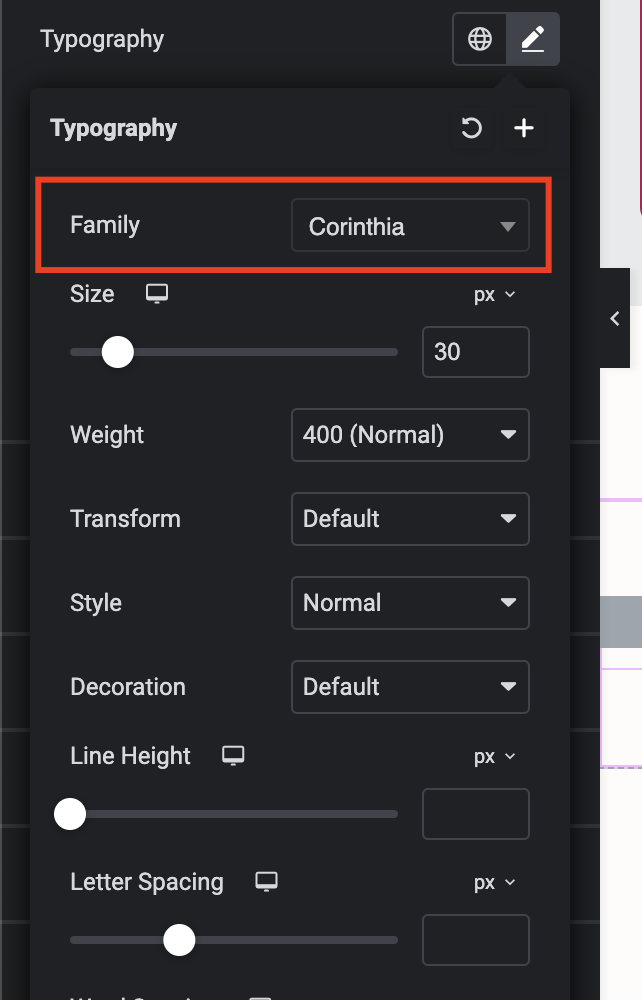Open the Decoration dropdown
642x1000 pixels.
[410, 687]
